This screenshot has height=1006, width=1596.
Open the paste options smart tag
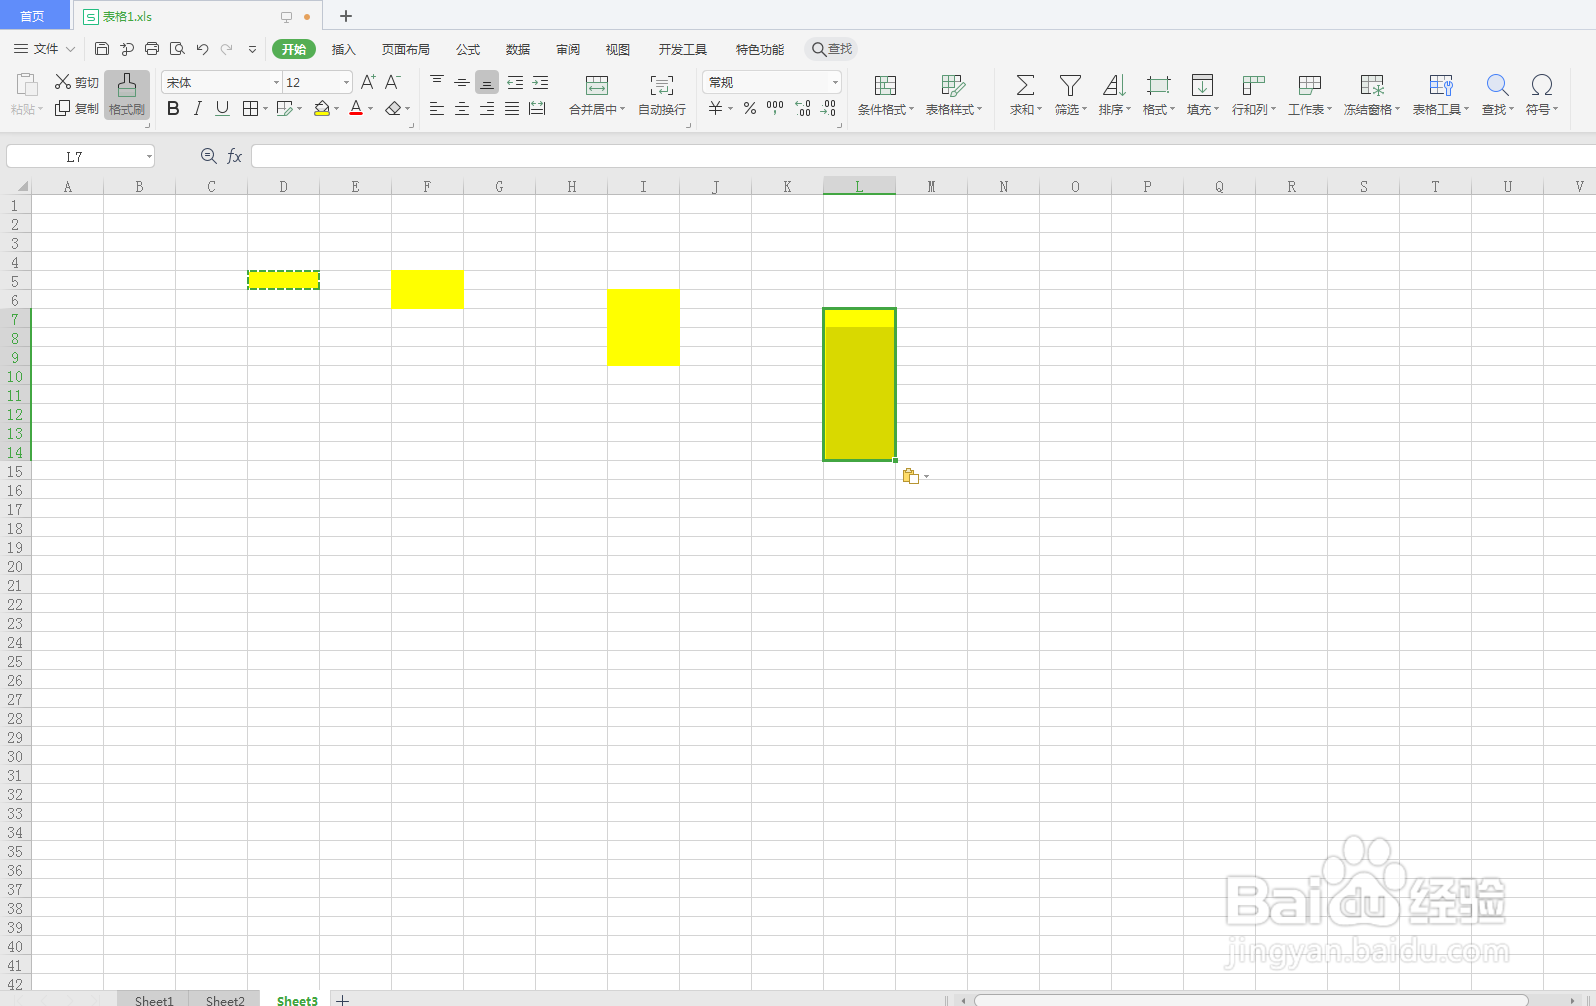(914, 476)
